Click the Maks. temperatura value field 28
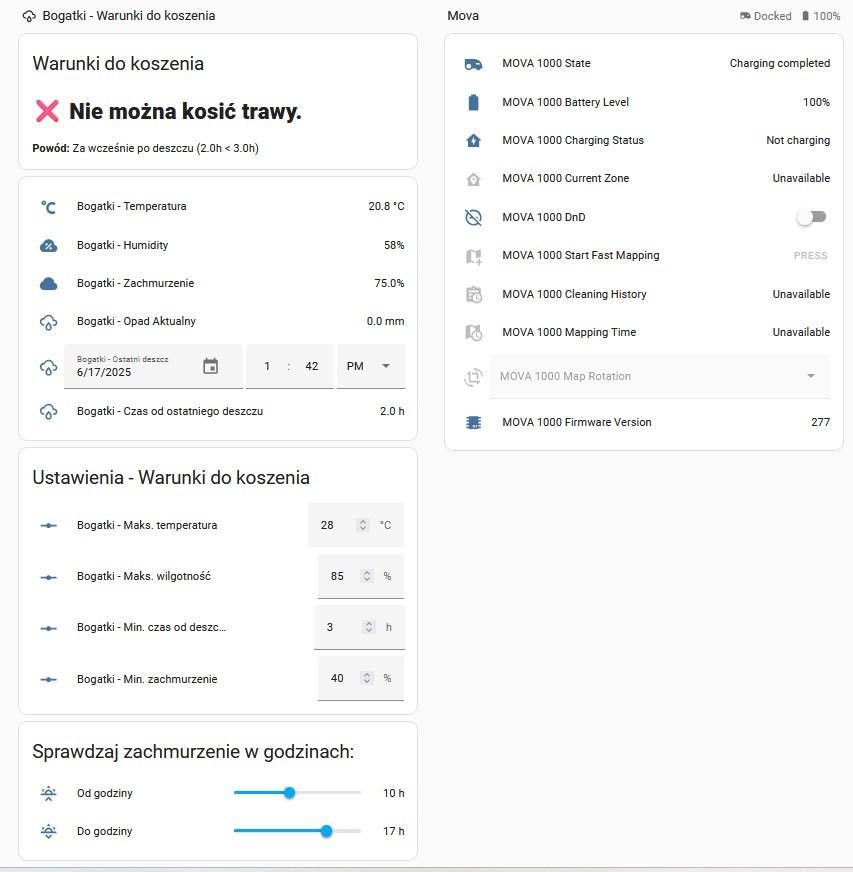 [x=356, y=526]
